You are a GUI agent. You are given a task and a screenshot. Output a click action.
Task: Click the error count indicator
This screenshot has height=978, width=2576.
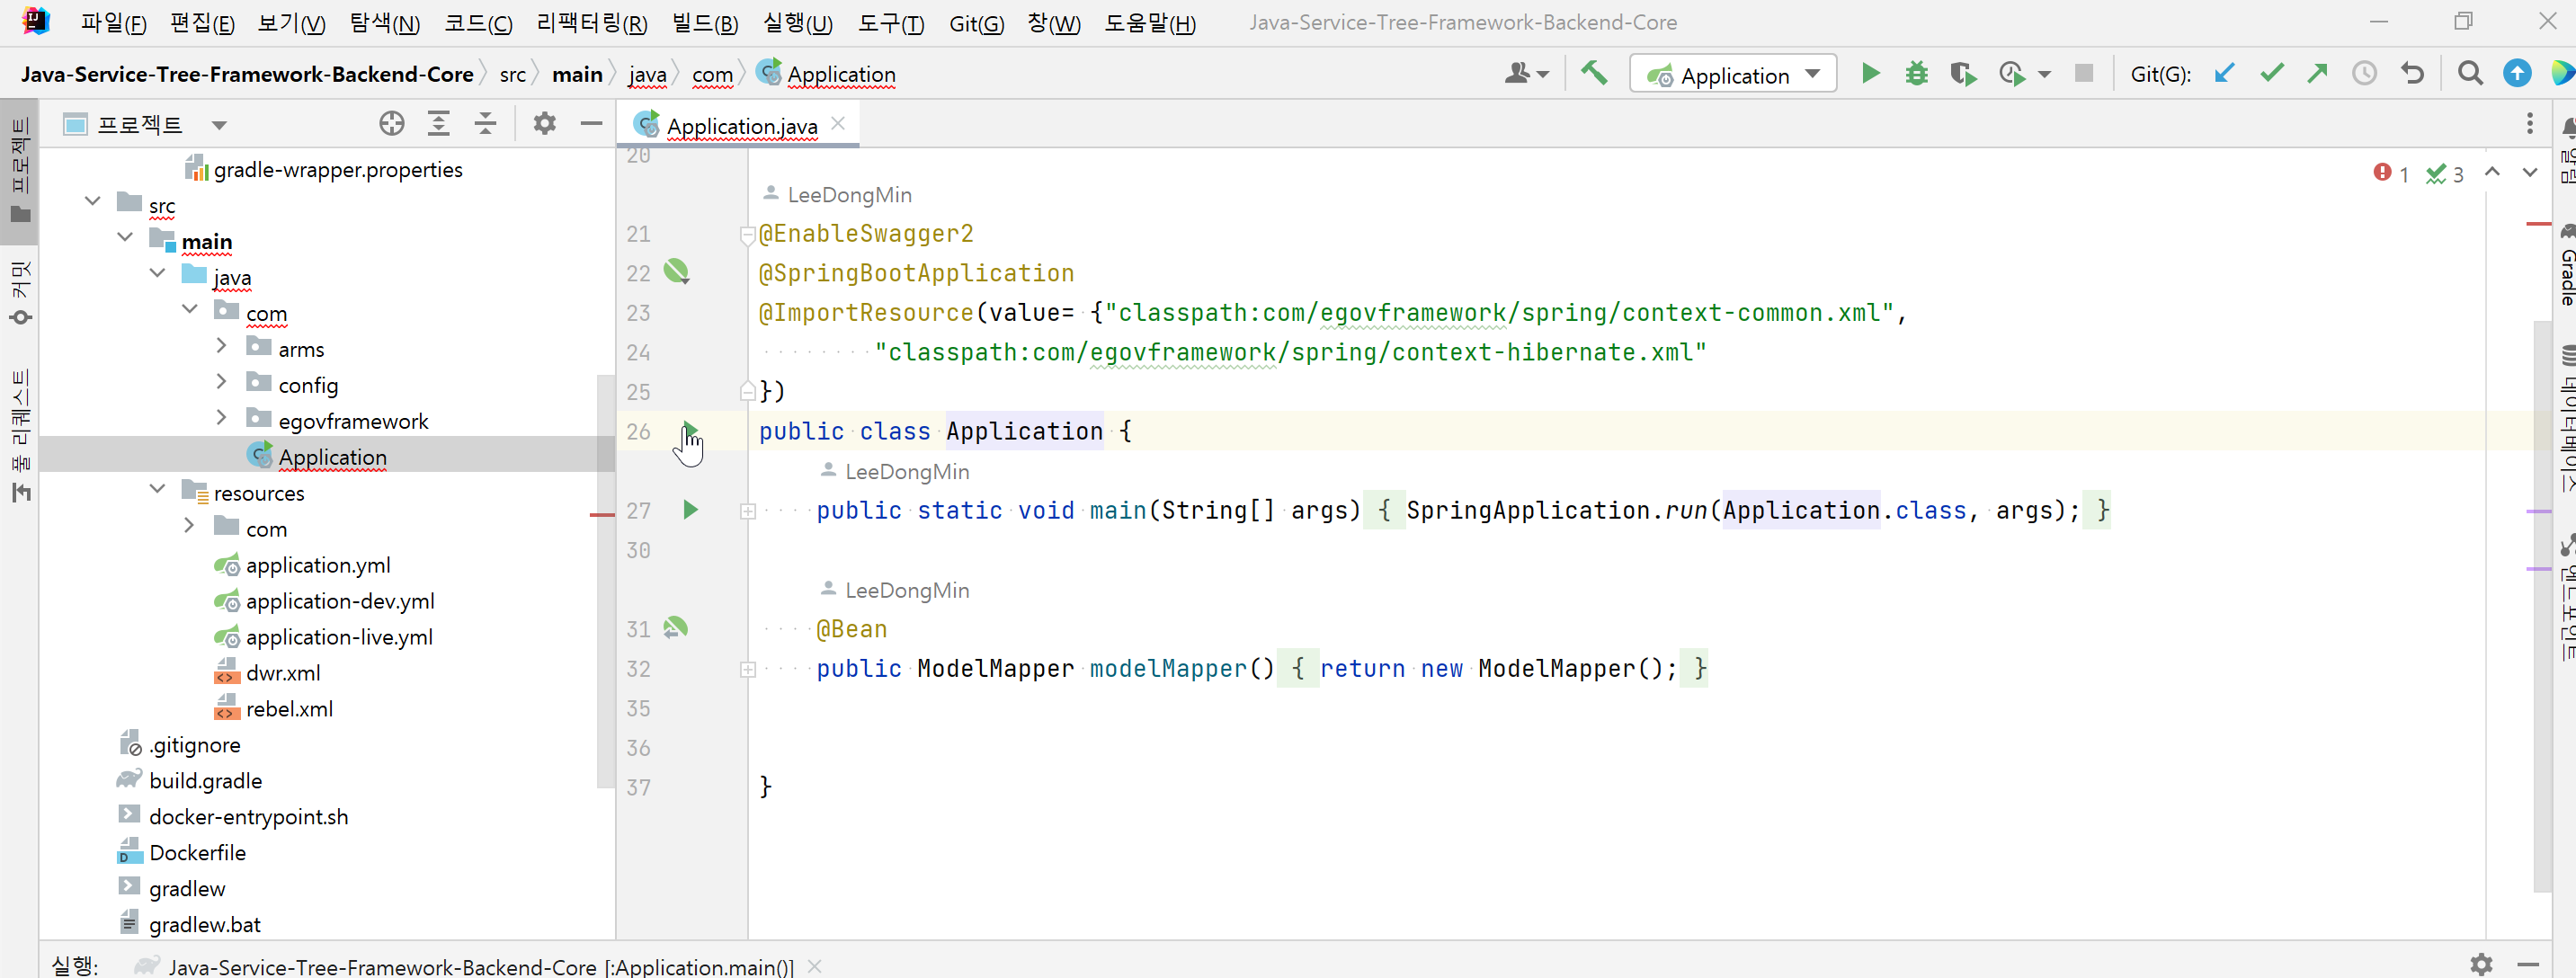coord(2391,174)
